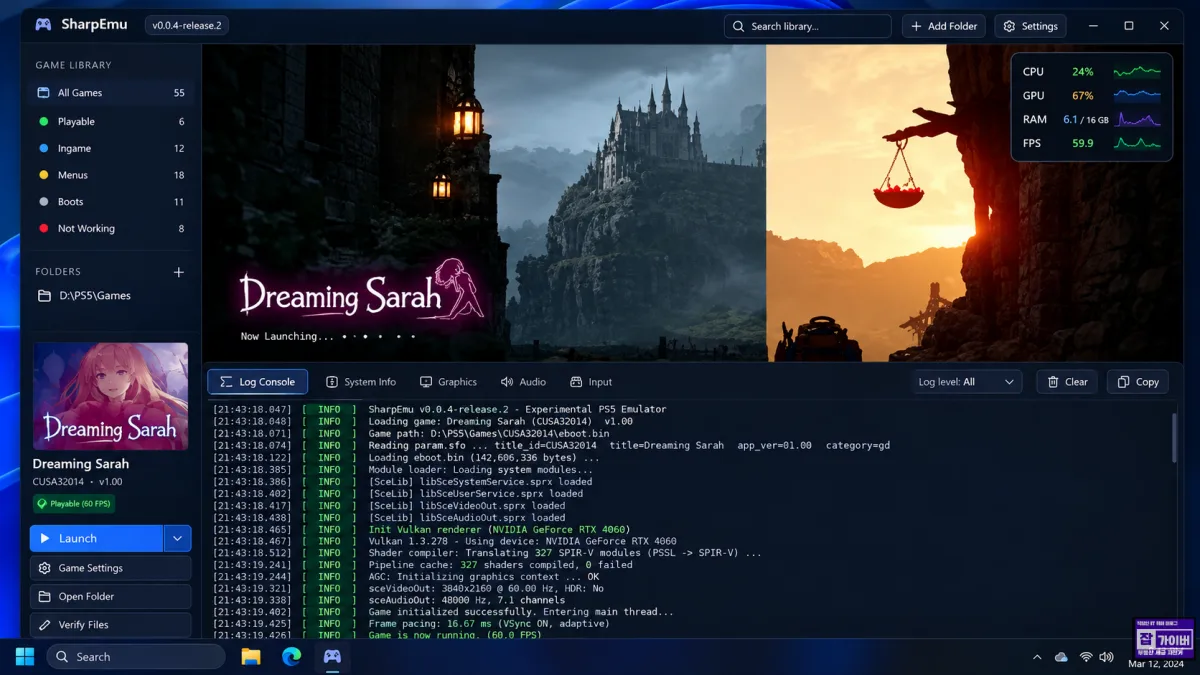The image size is (1200, 675).
Task: Open File Explorer from the taskbar
Action: click(251, 657)
